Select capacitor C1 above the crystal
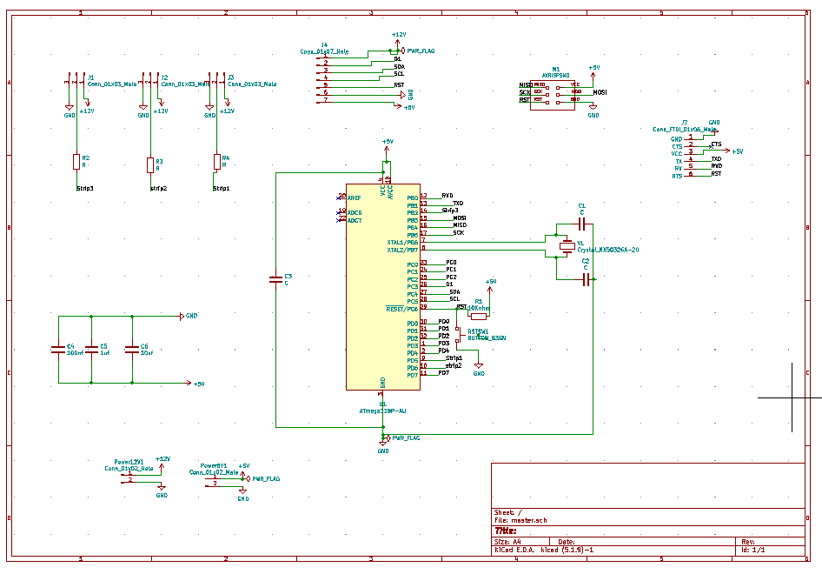The width and height of the screenshot is (822, 568). [582, 224]
